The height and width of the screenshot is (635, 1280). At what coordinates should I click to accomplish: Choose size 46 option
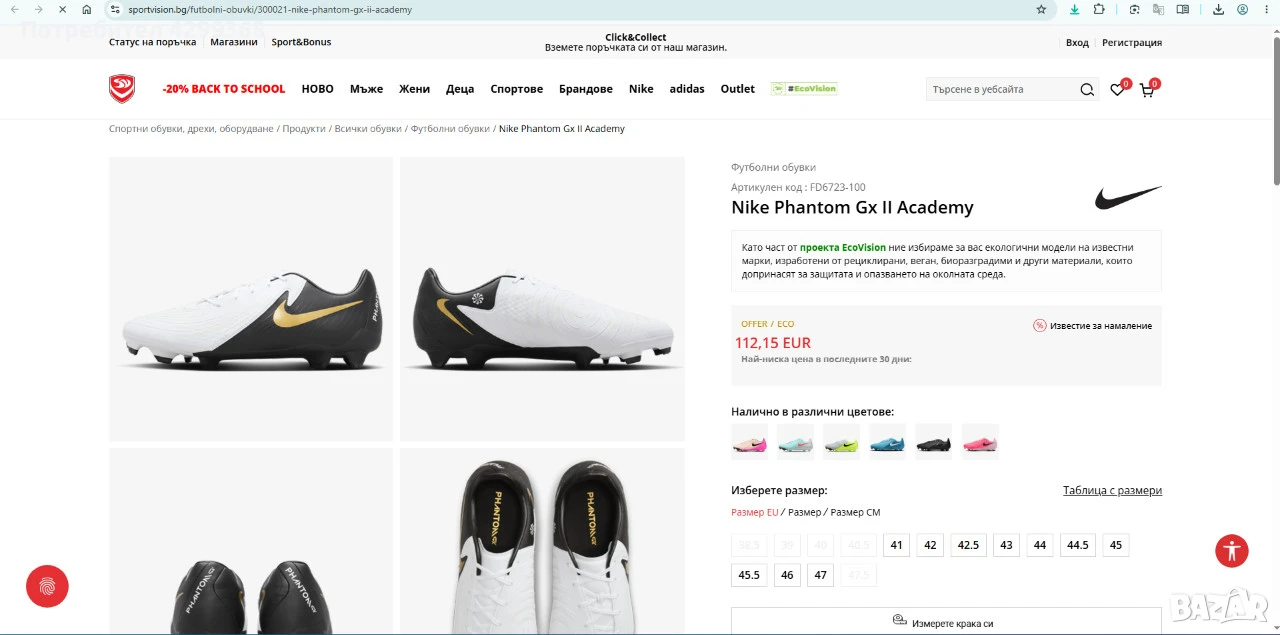(787, 575)
